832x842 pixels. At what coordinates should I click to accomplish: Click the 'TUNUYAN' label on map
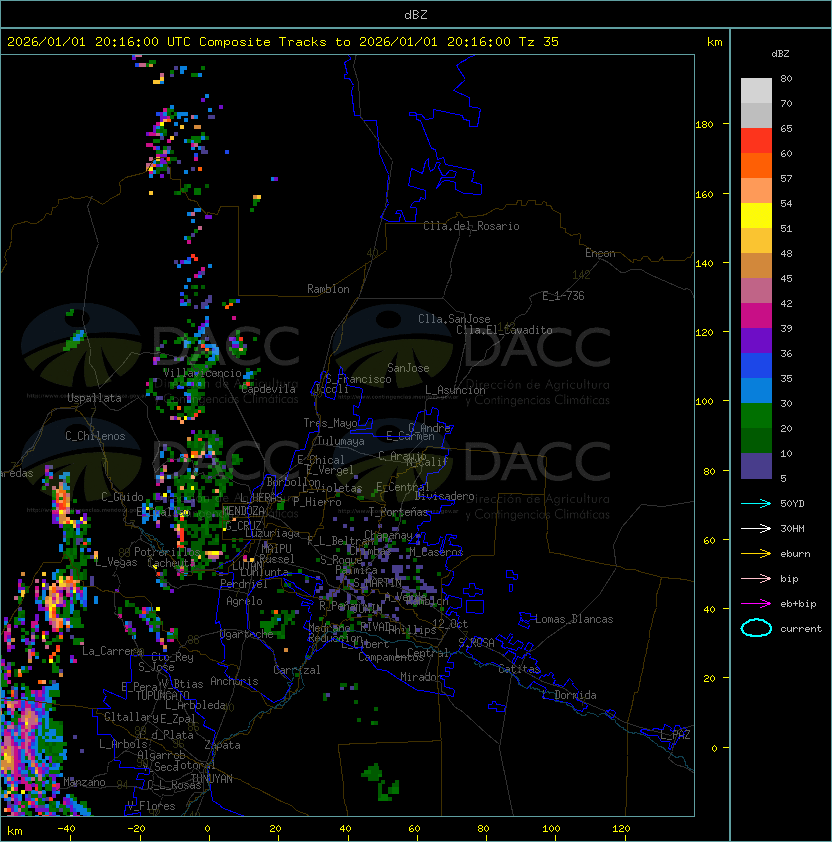(212, 779)
